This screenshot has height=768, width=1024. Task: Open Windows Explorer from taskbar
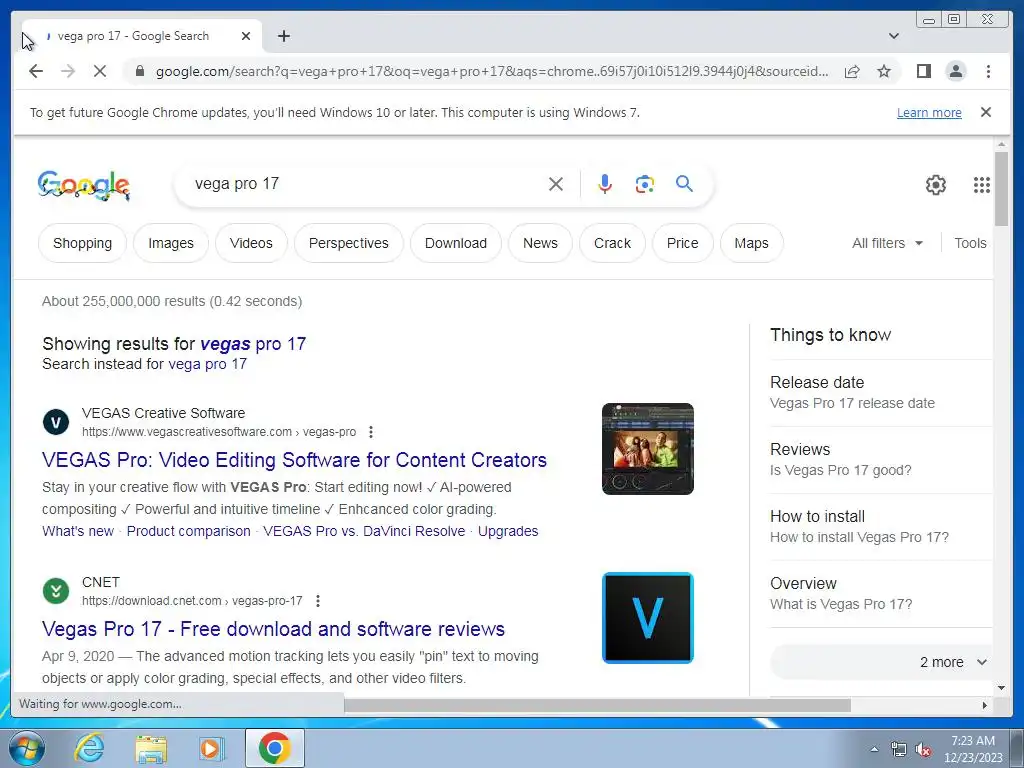pos(151,748)
